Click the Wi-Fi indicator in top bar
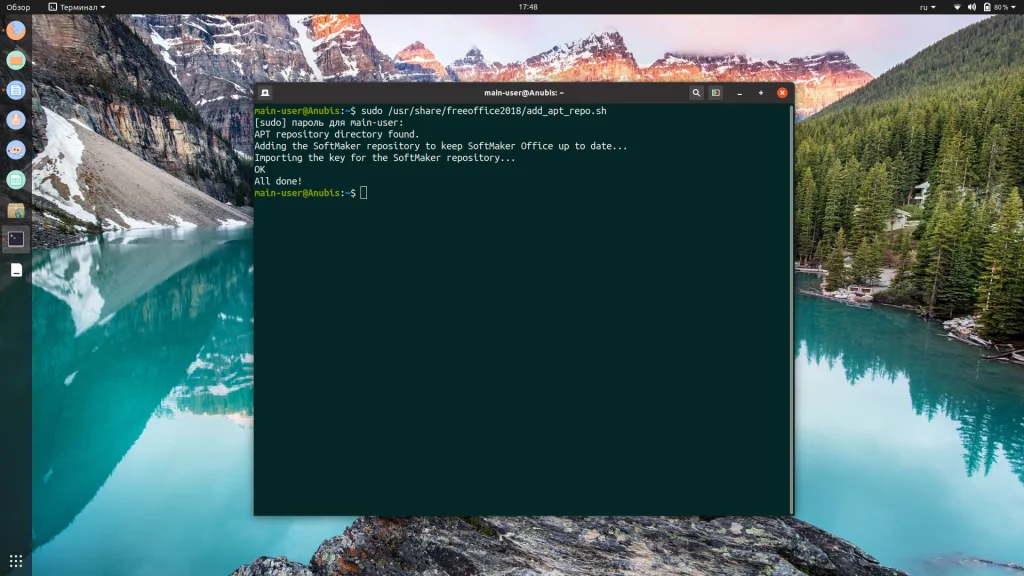1024x576 pixels. [957, 7]
